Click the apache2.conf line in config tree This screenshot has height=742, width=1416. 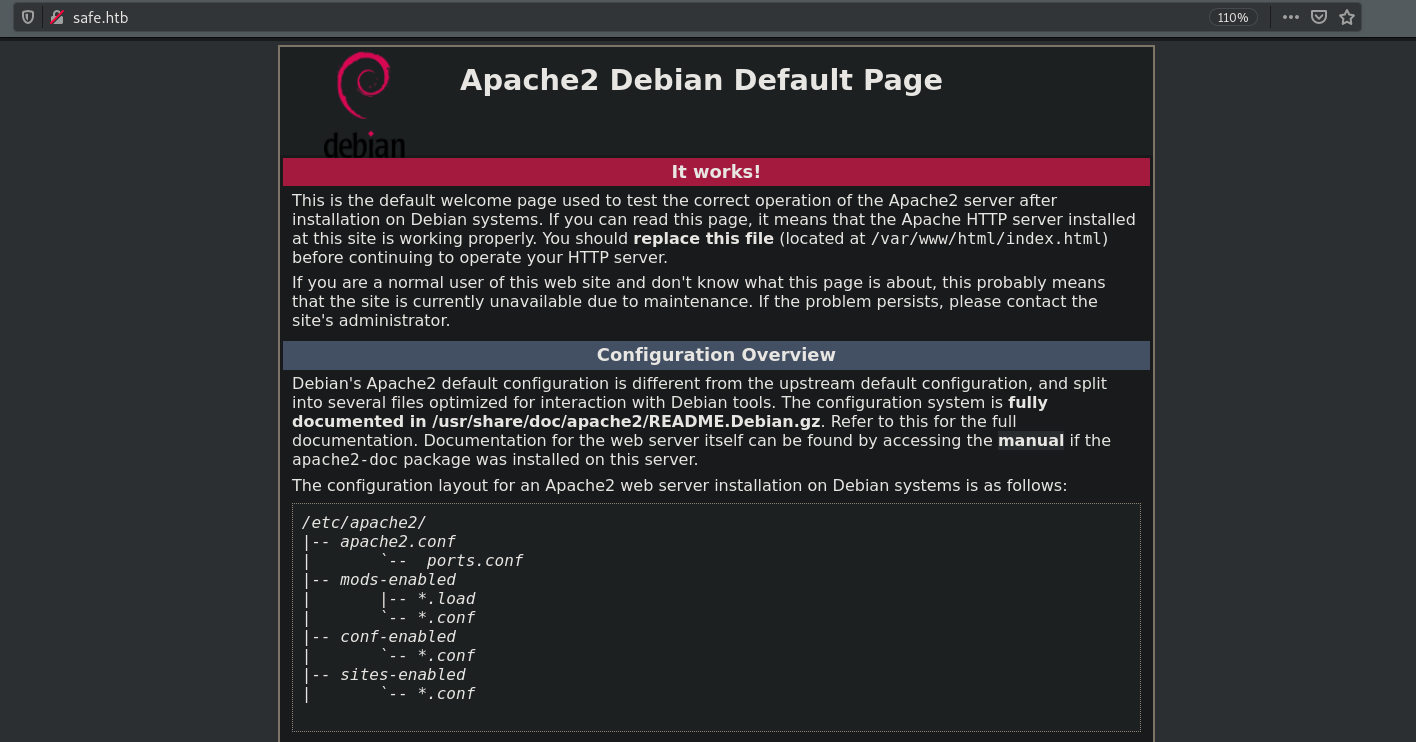pyautogui.click(x=397, y=542)
